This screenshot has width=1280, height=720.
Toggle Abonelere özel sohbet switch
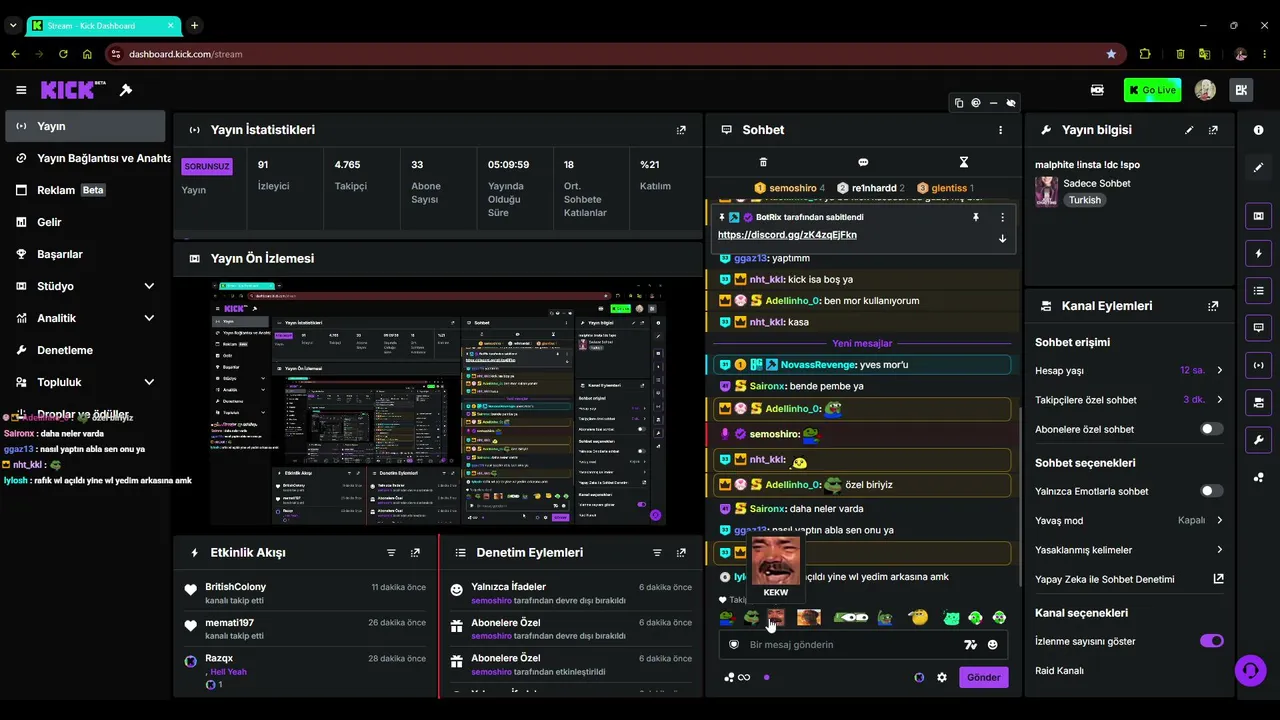point(1211,429)
